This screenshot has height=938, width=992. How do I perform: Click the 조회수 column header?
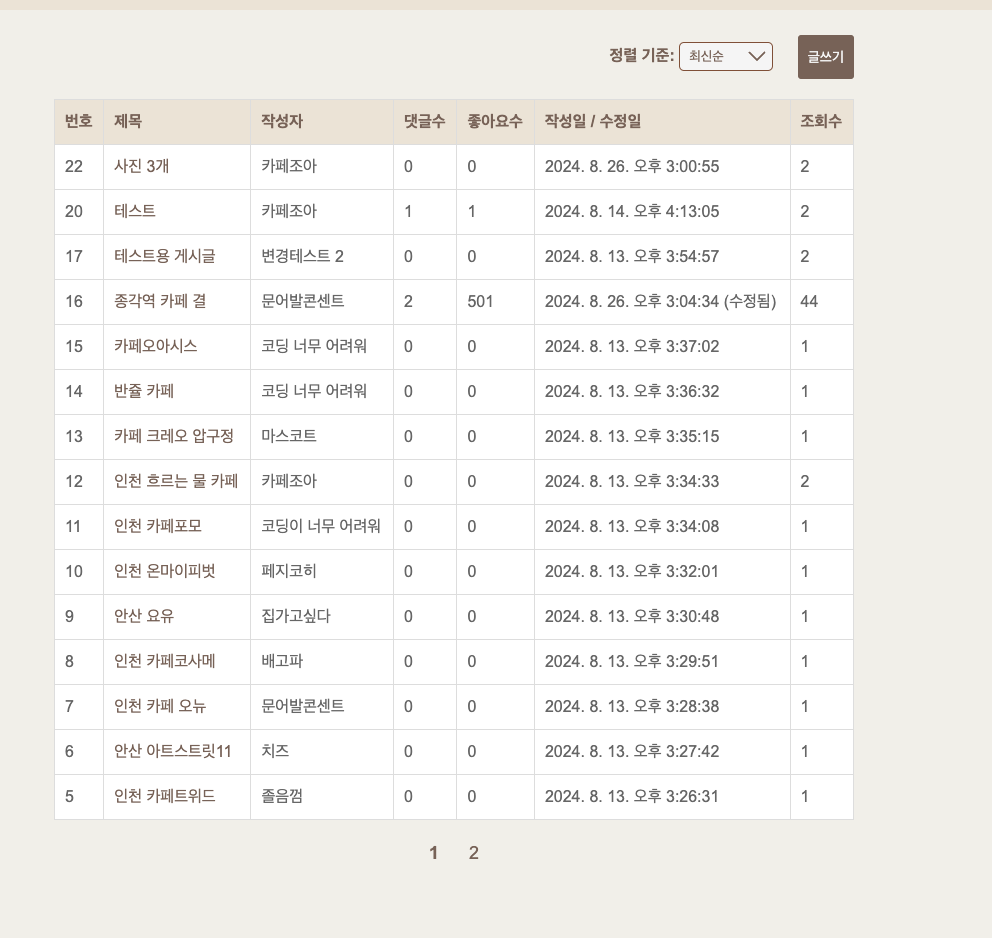[821, 121]
